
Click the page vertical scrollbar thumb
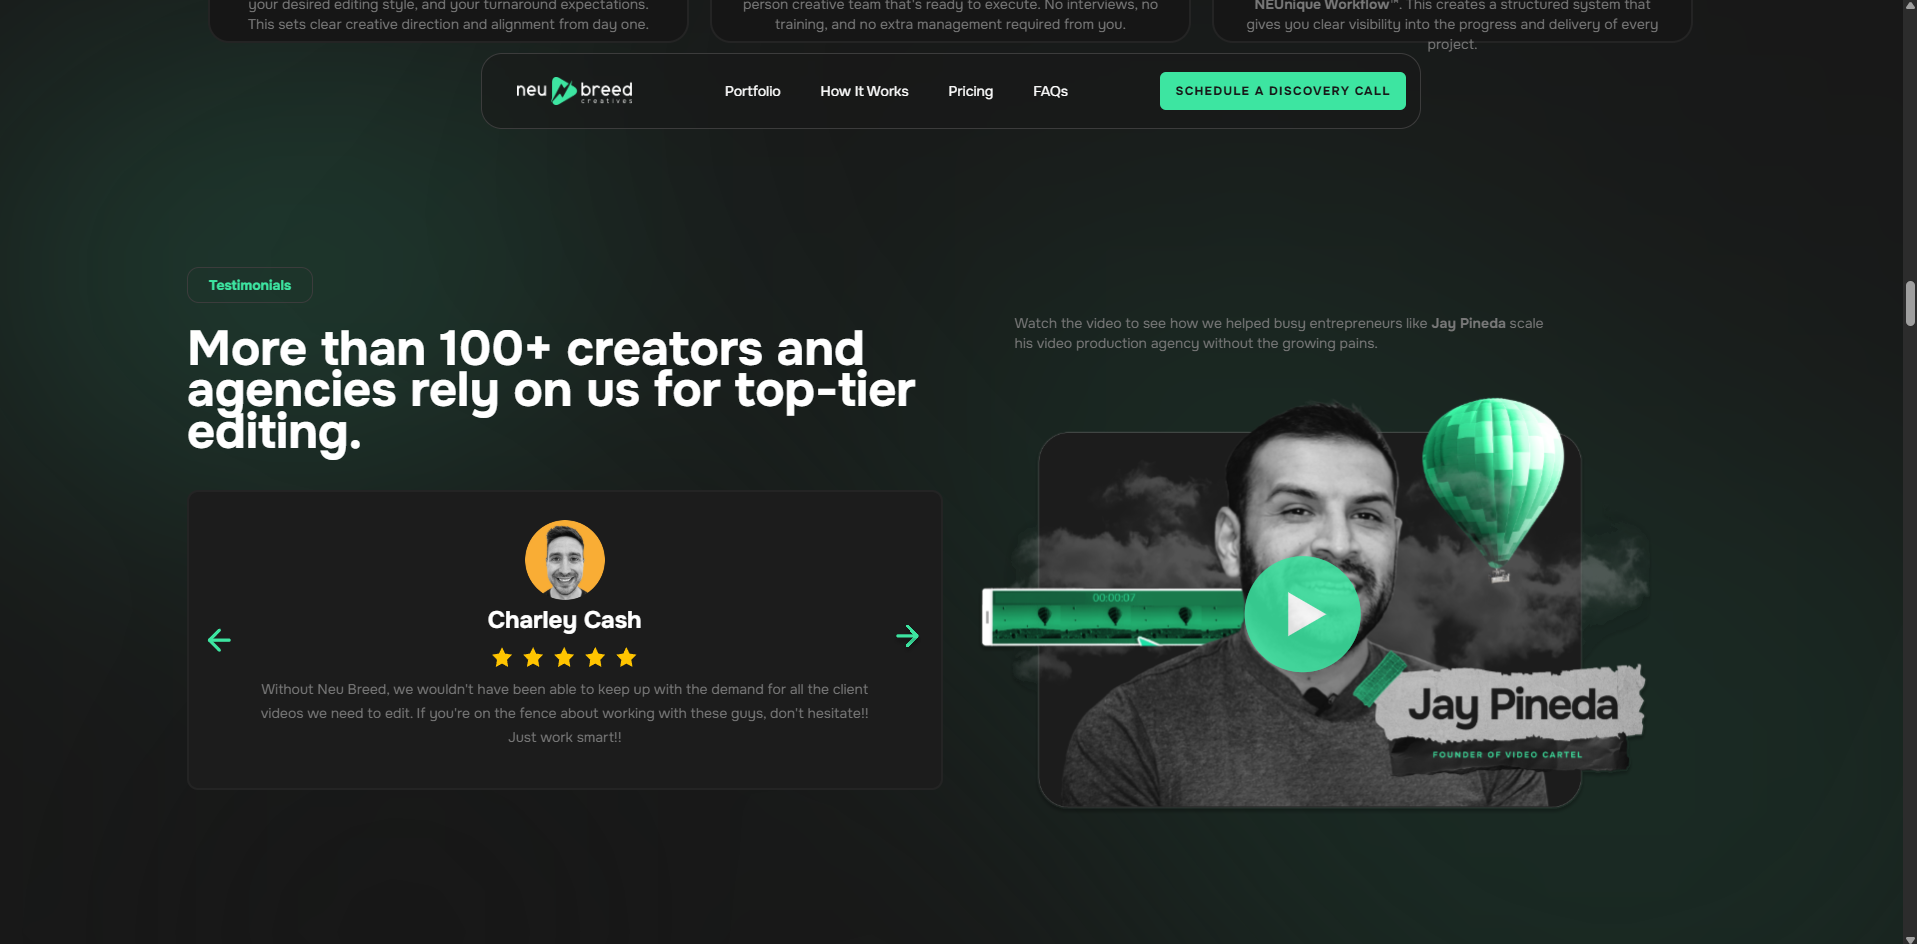(1910, 304)
